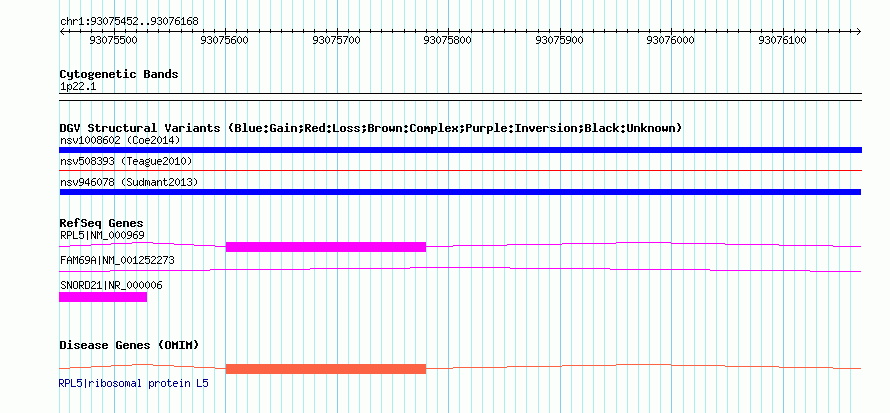This screenshot has width=890, height=413.
Task: Click the right arrowhead of the ruler
Action: tap(859, 31)
